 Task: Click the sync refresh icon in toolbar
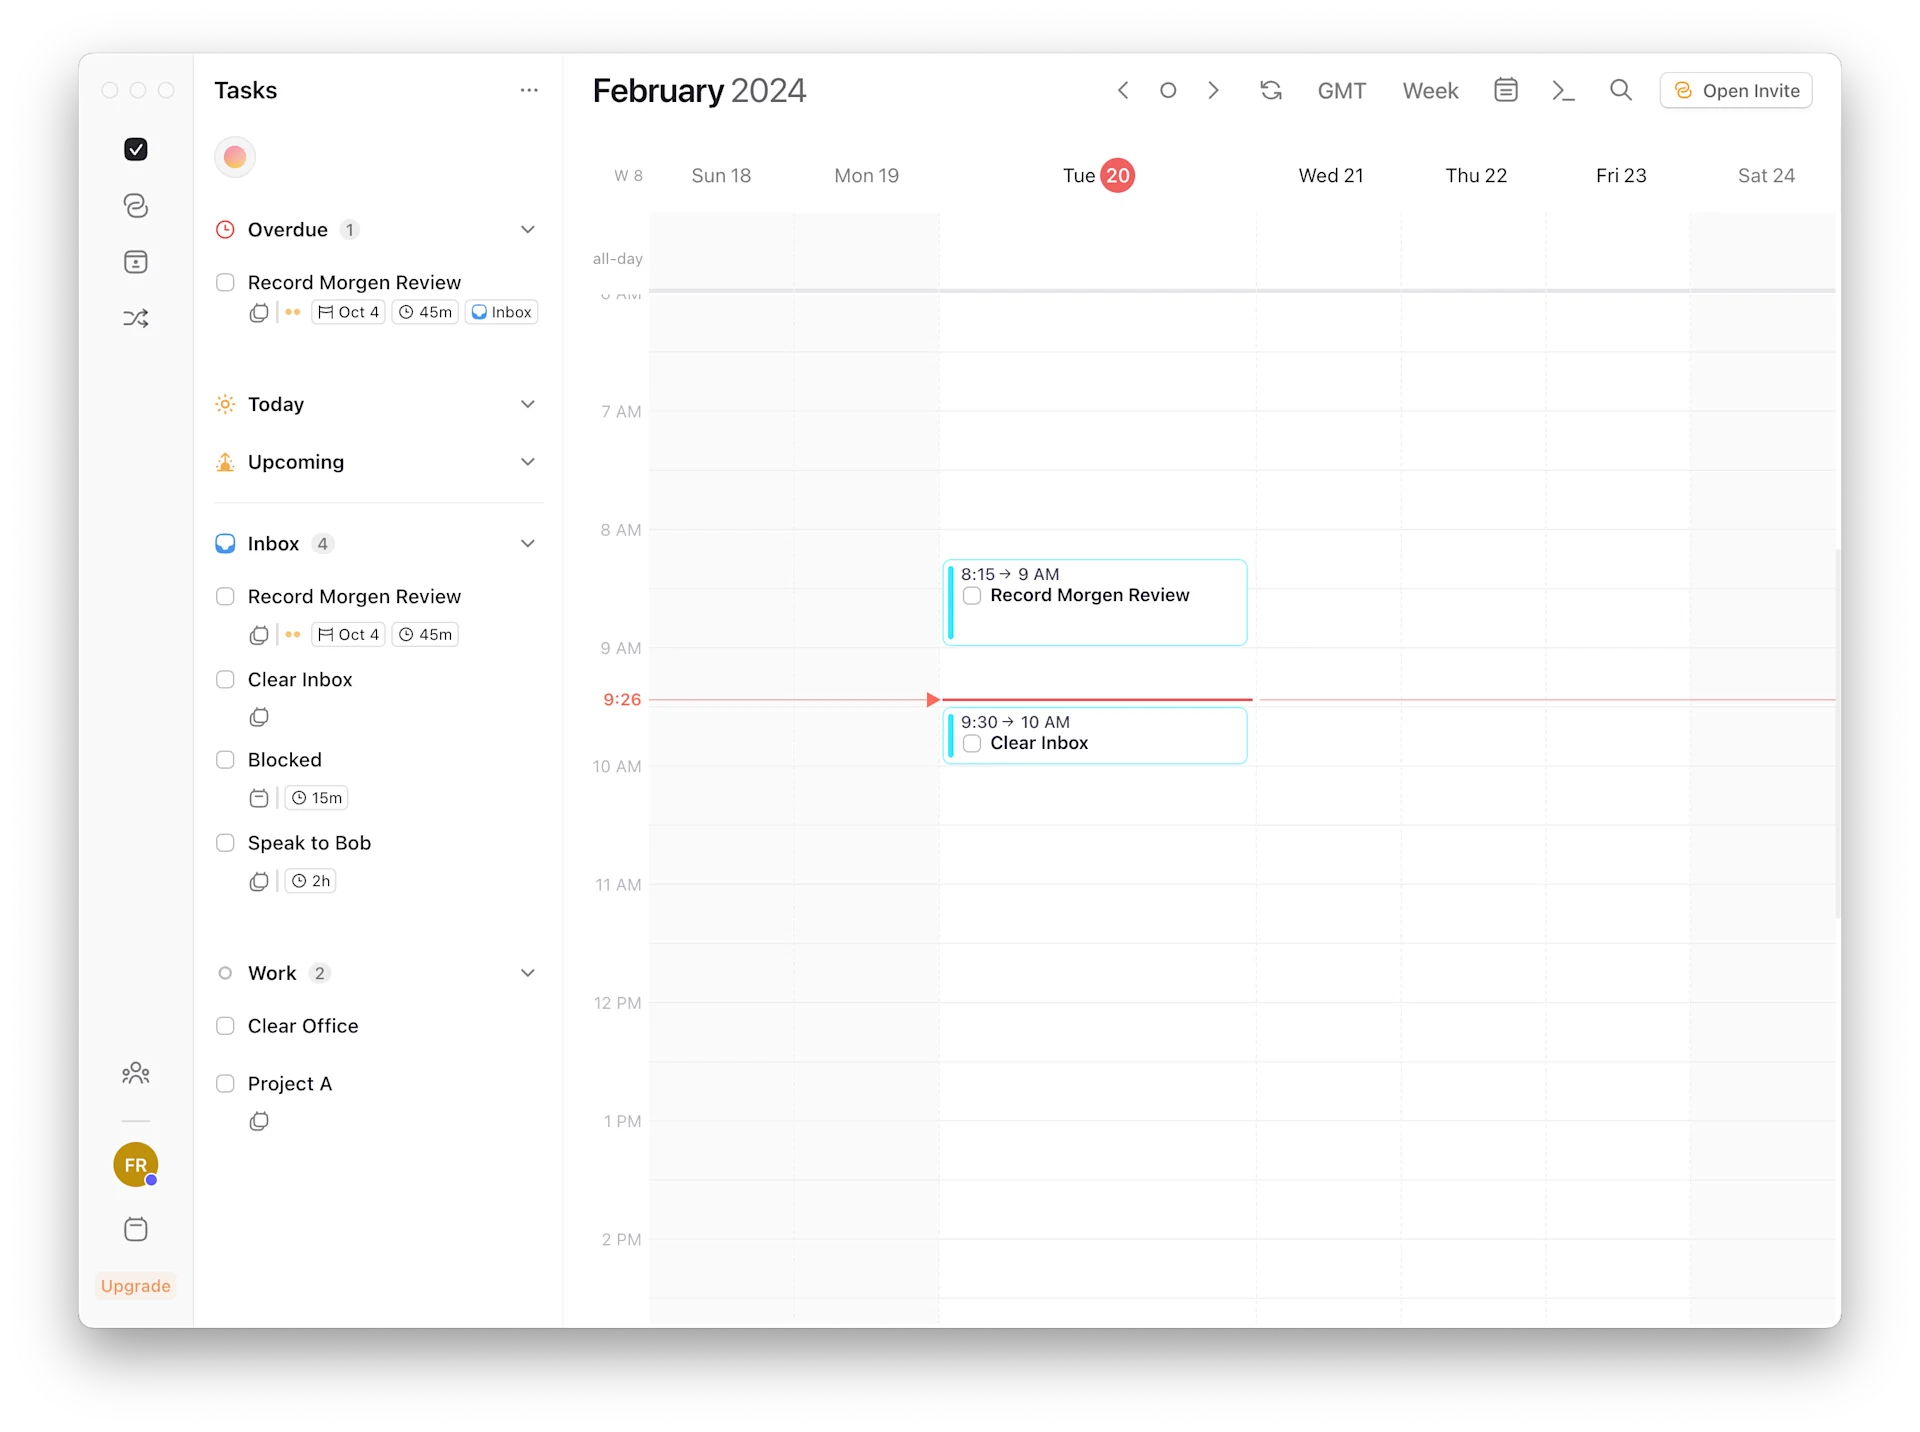[1270, 91]
